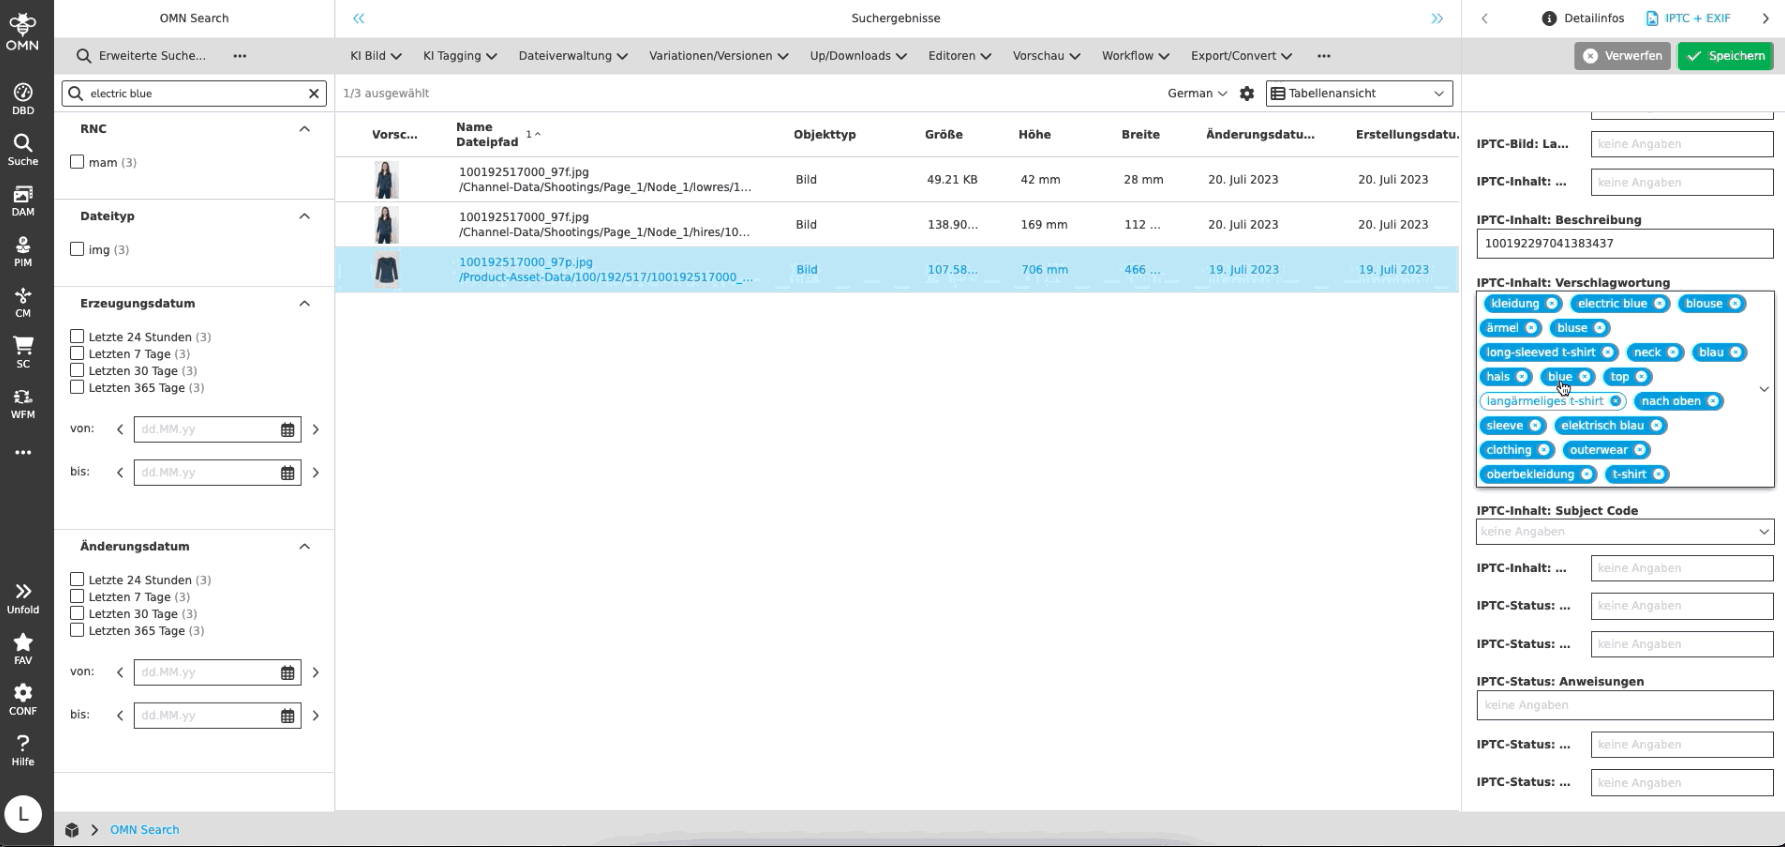
Task: Click the IPTC-Status Anweisungen input field
Action: click(1624, 705)
